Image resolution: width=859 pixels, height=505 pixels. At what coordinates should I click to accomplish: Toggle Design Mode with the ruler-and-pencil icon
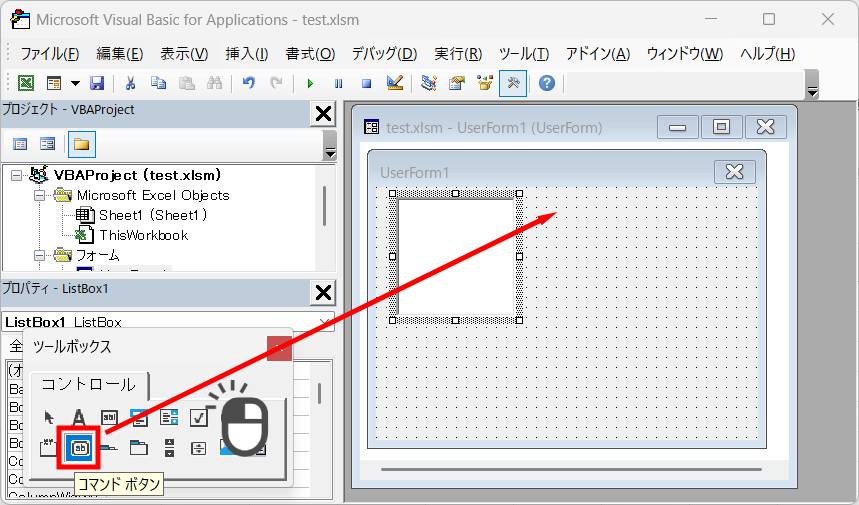[394, 83]
